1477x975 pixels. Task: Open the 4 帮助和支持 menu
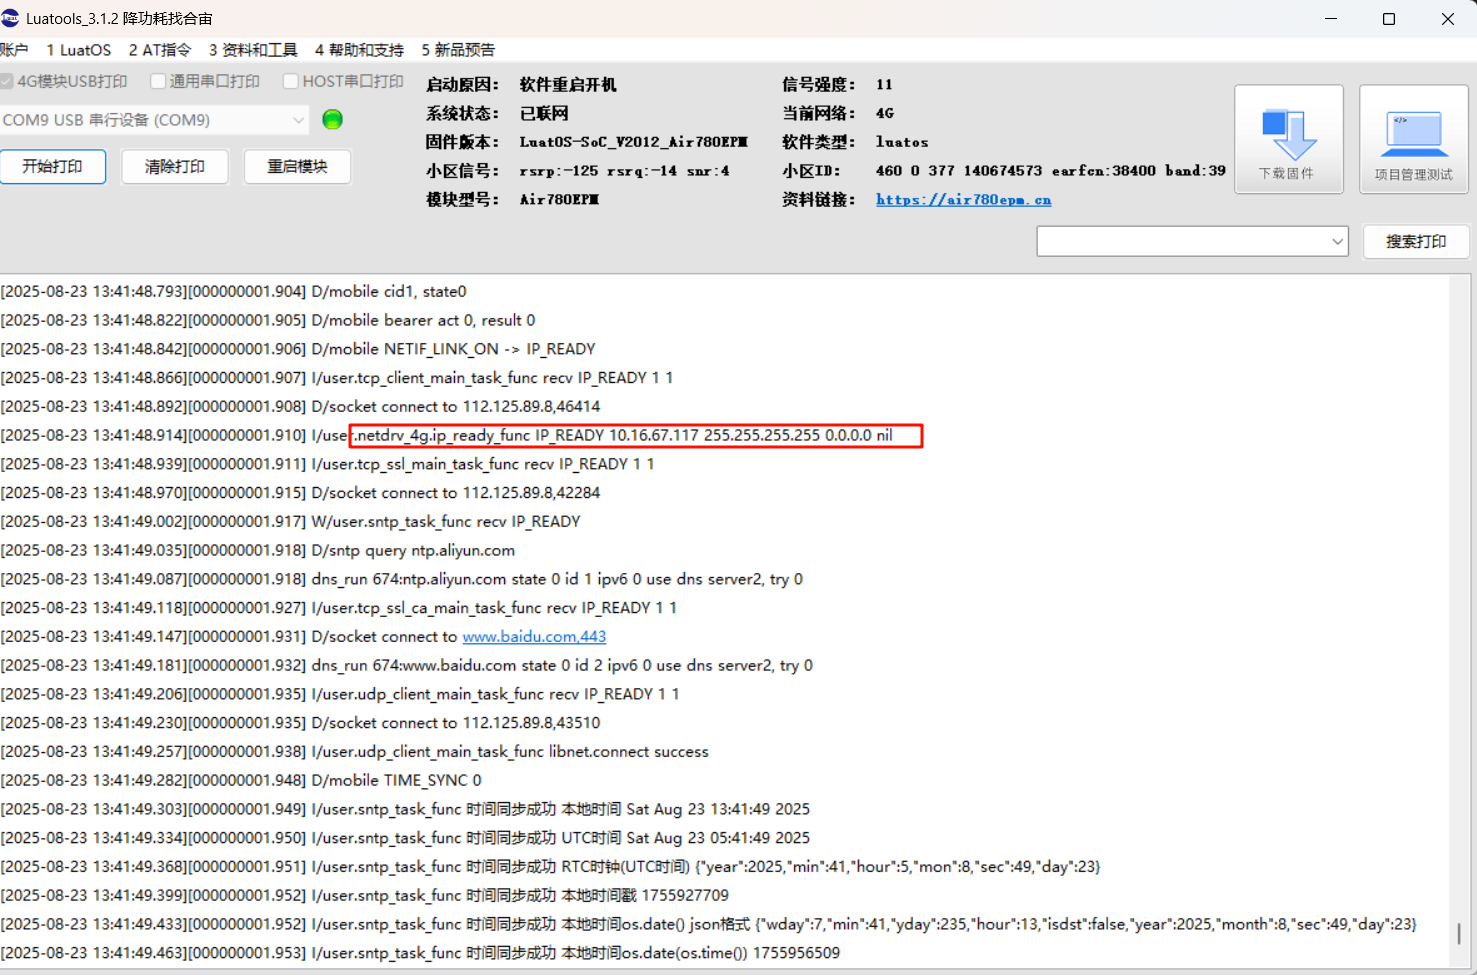pos(359,50)
